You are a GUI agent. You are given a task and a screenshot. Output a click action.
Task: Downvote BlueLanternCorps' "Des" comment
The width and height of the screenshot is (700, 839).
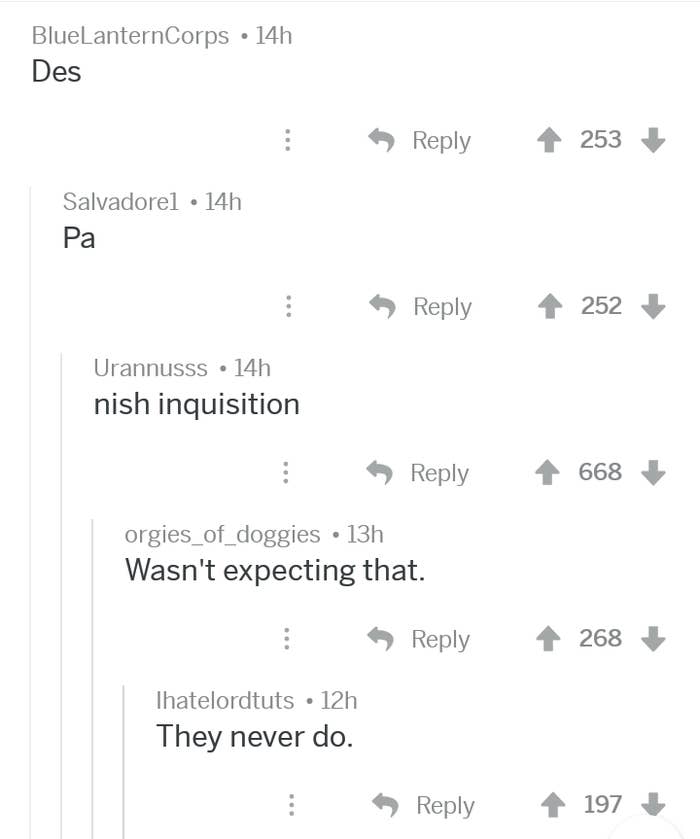click(653, 140)
